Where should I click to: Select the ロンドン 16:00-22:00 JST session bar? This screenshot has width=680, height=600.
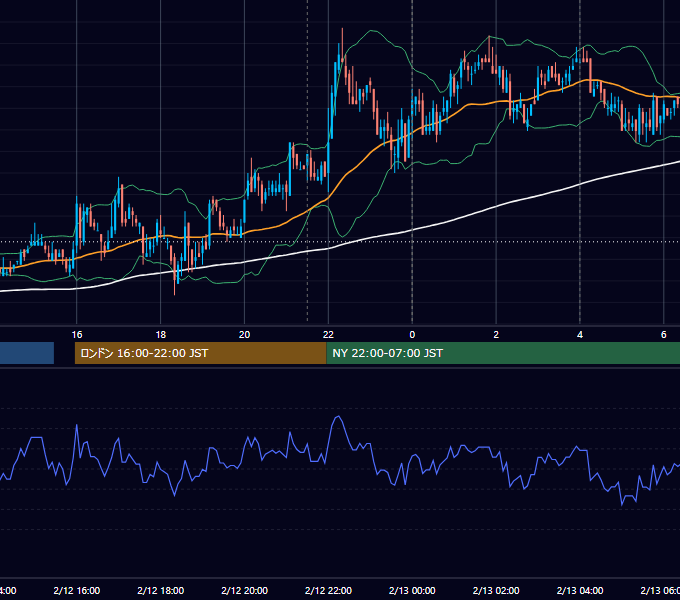(200, 353)
